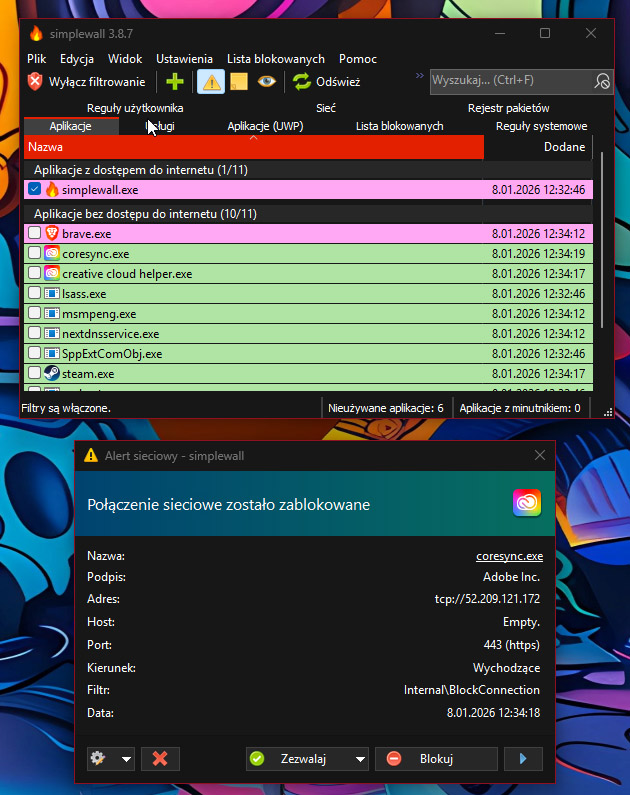Switch to the Lista blokowanych tab

399,126
